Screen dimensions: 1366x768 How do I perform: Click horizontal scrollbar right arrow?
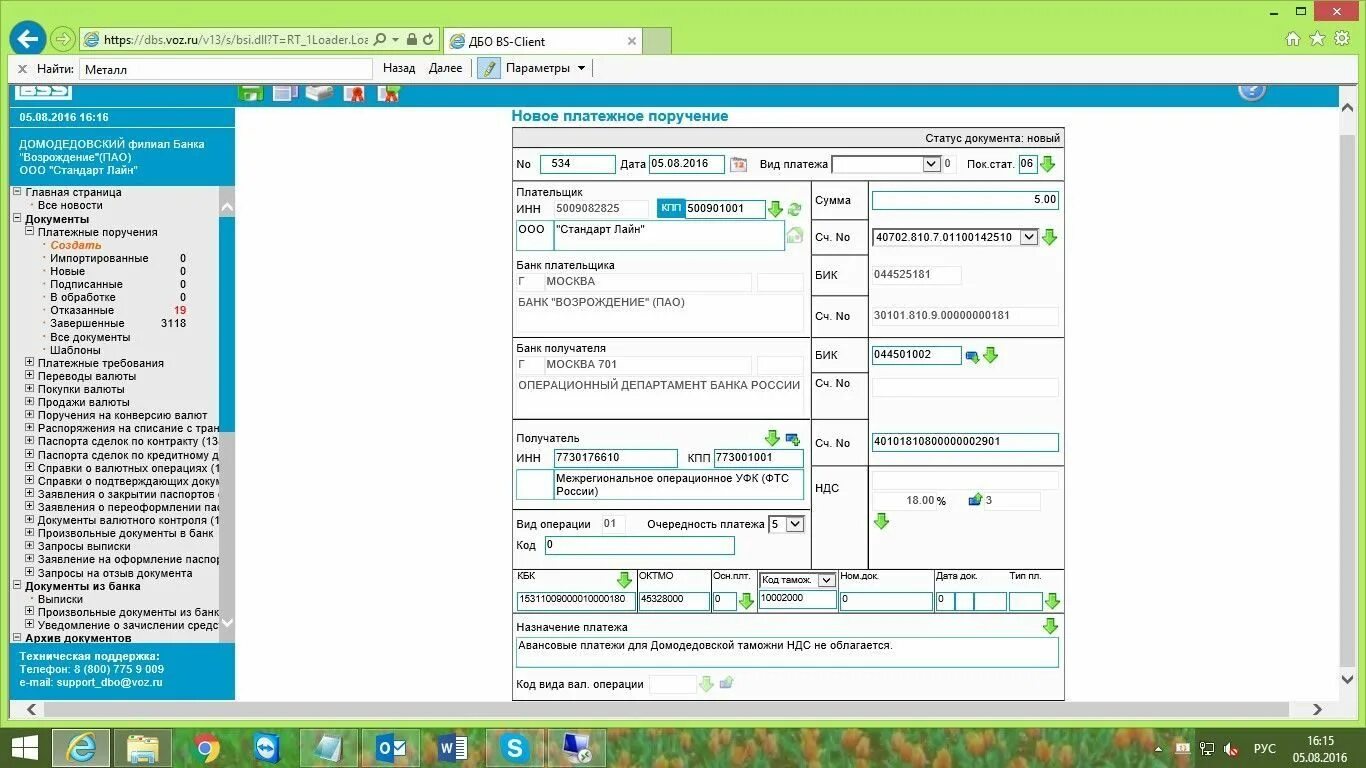(1319, 710)
